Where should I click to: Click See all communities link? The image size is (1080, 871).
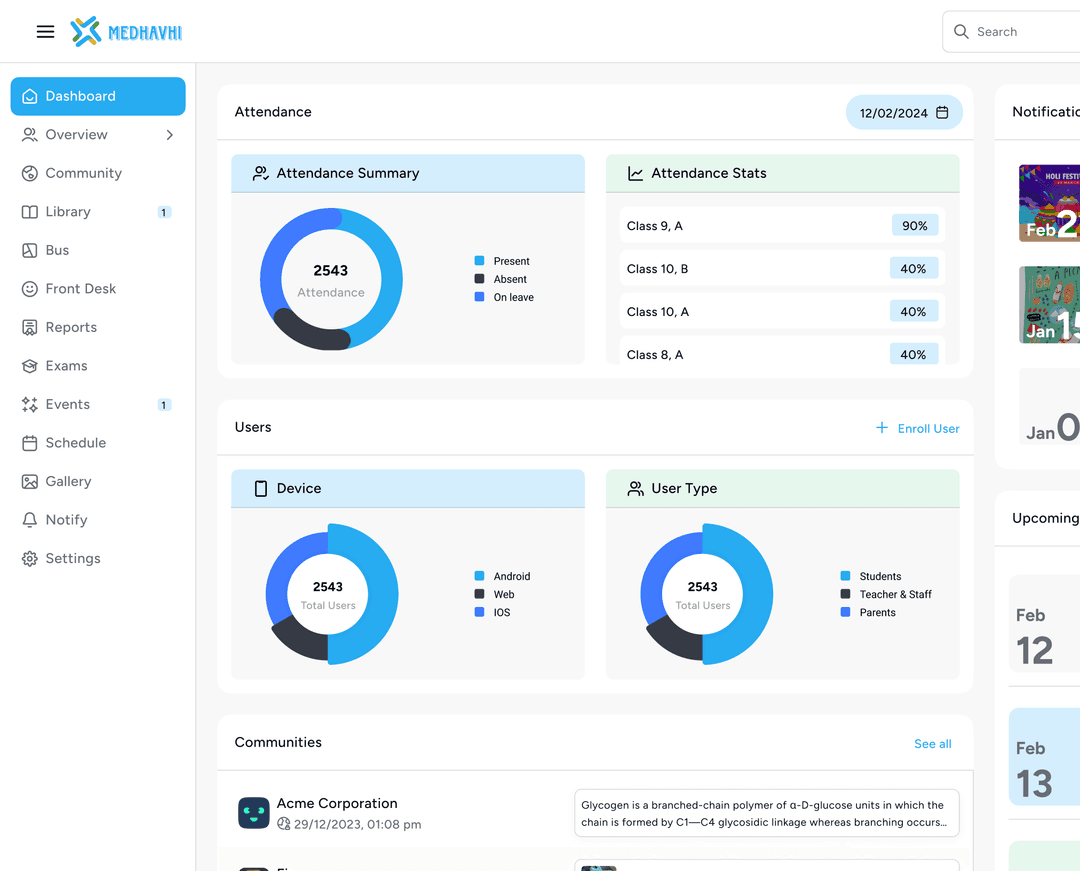(x=932, y=744)
